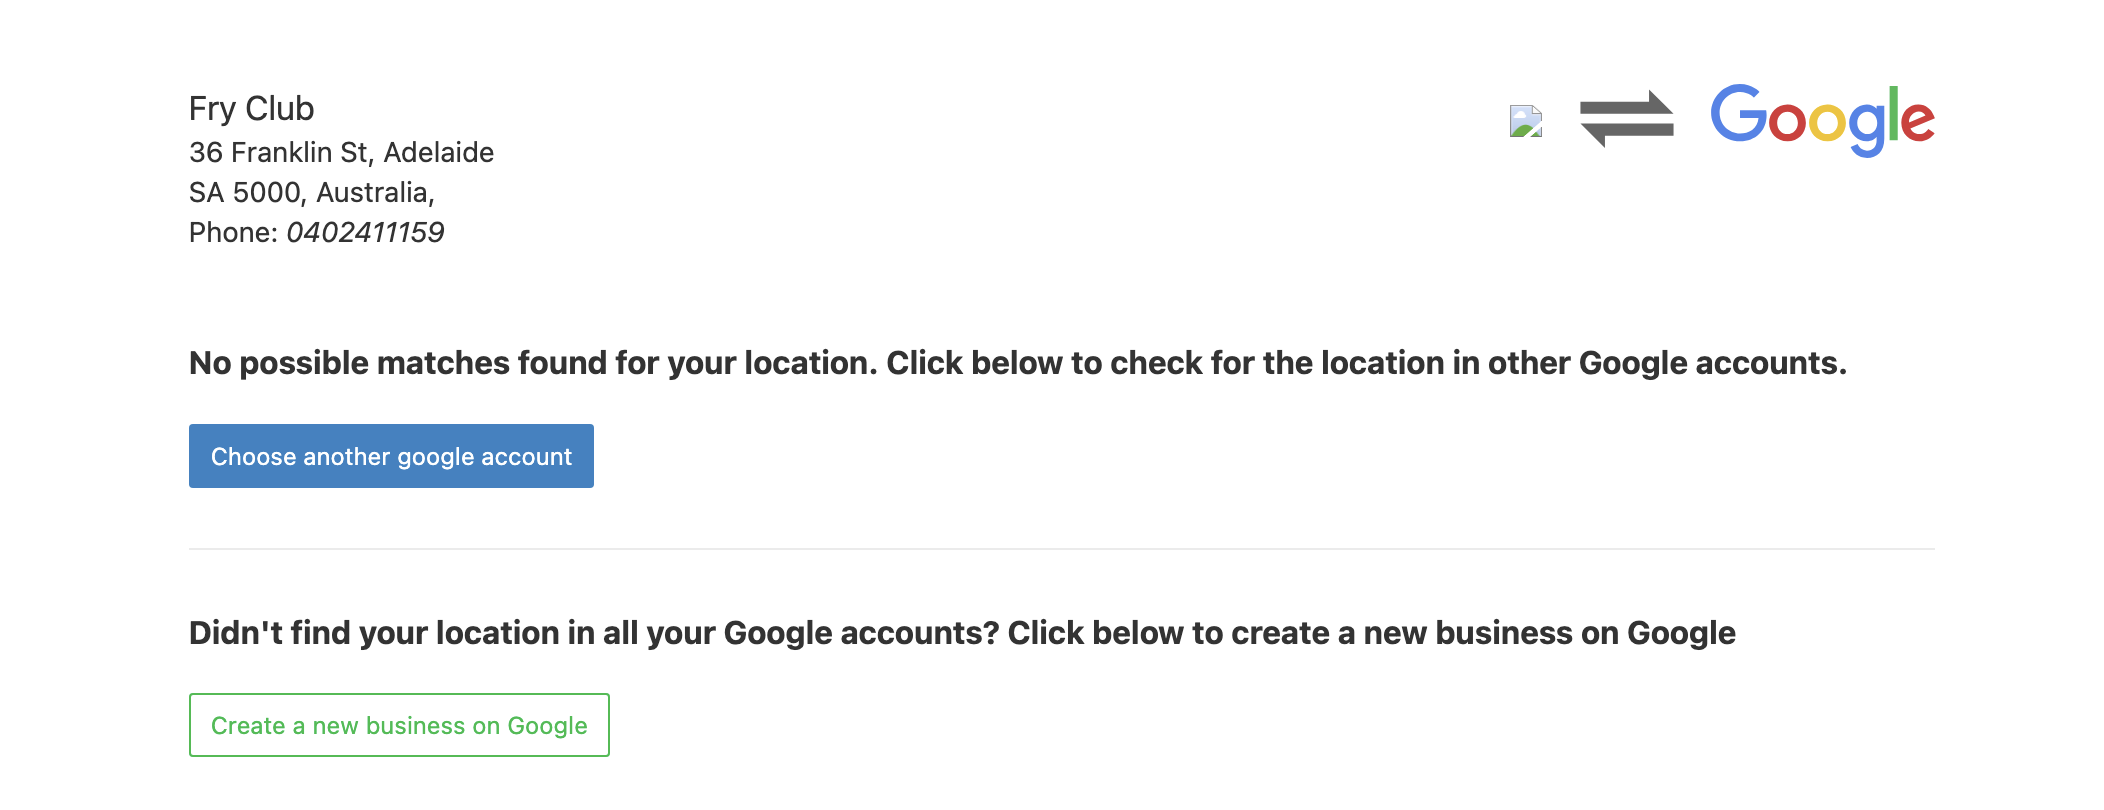Select the Fry Club business name

(x=252, y=108)
